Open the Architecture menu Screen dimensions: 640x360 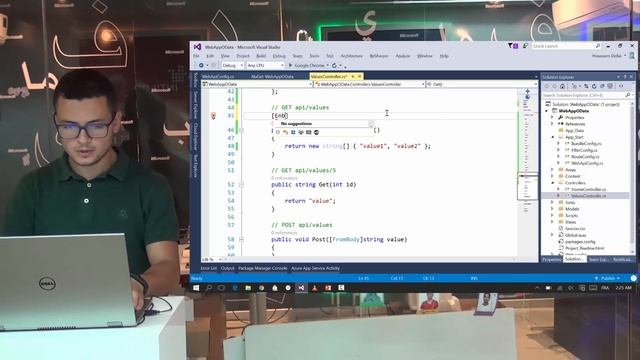[351, 56]
